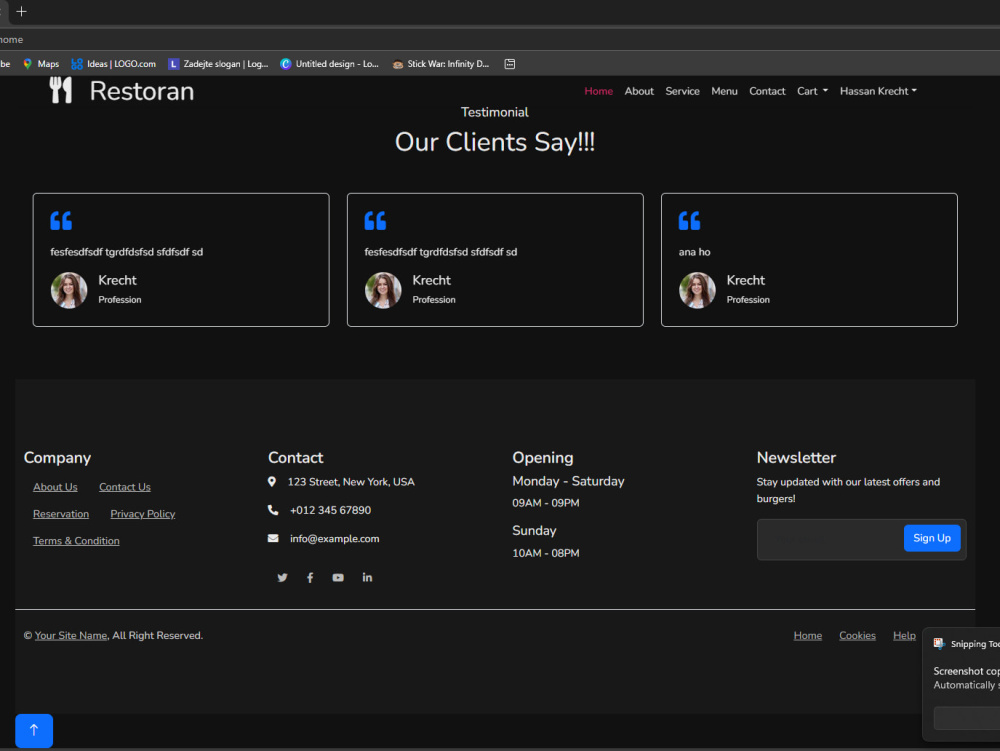Image resolution: width=1000 pixels, height=751 pixels.
Task: Click the map marker icon beside address
Action: (272, 482)
